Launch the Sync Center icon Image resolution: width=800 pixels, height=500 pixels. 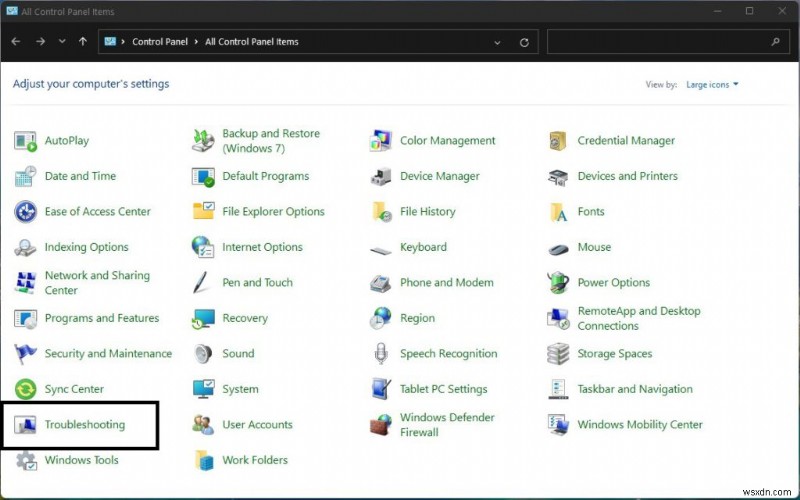coord(25,389)
